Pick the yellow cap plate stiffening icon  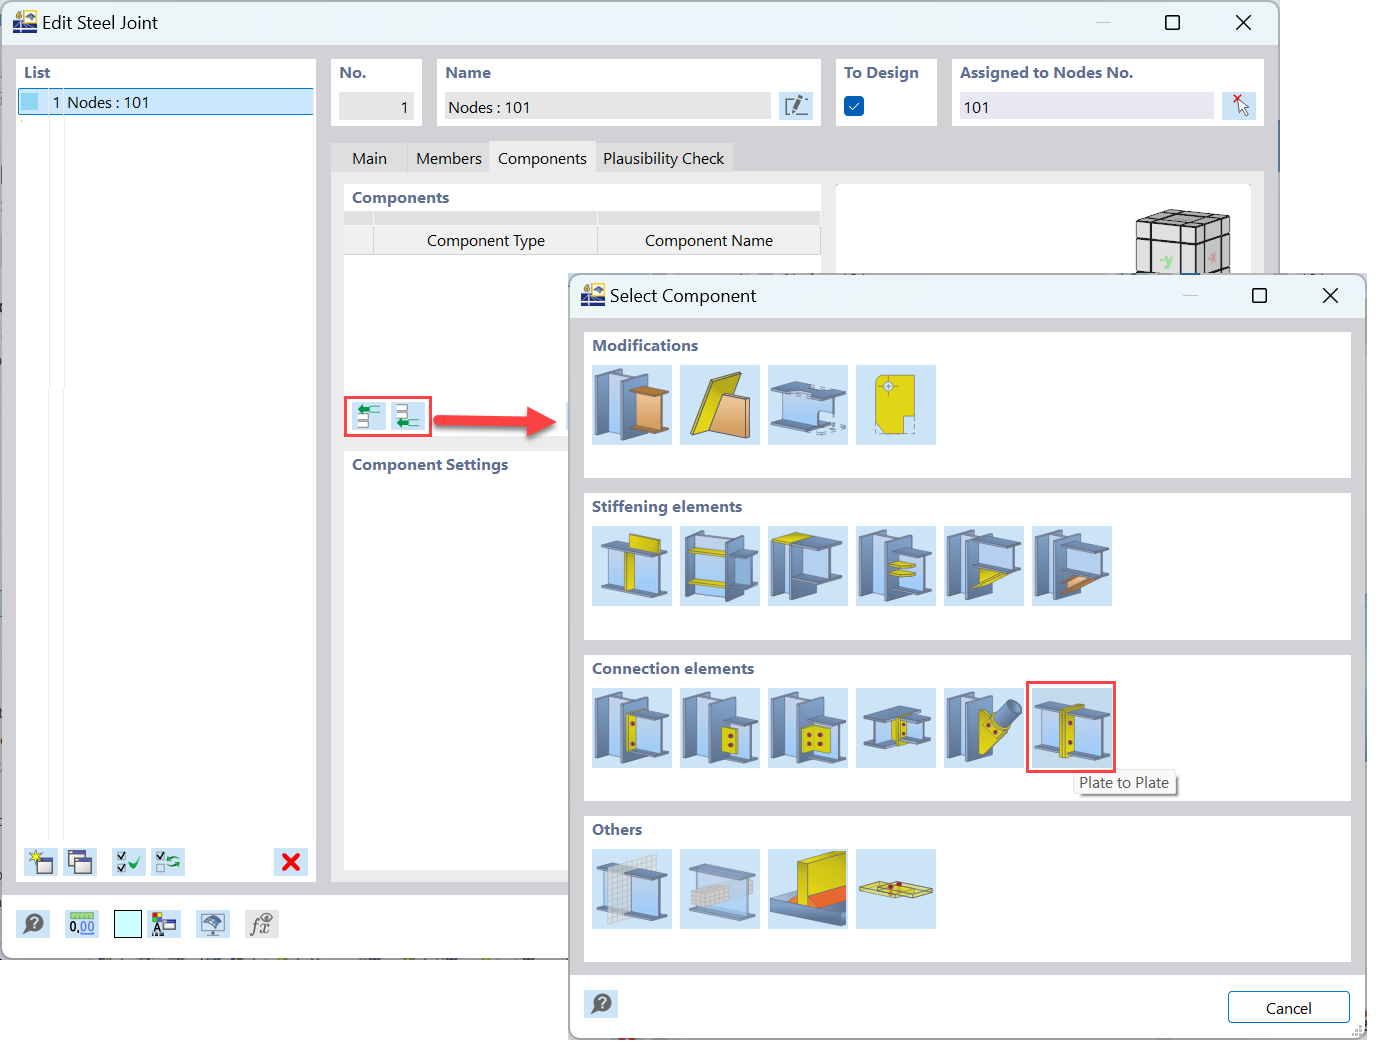pos(808,566)
